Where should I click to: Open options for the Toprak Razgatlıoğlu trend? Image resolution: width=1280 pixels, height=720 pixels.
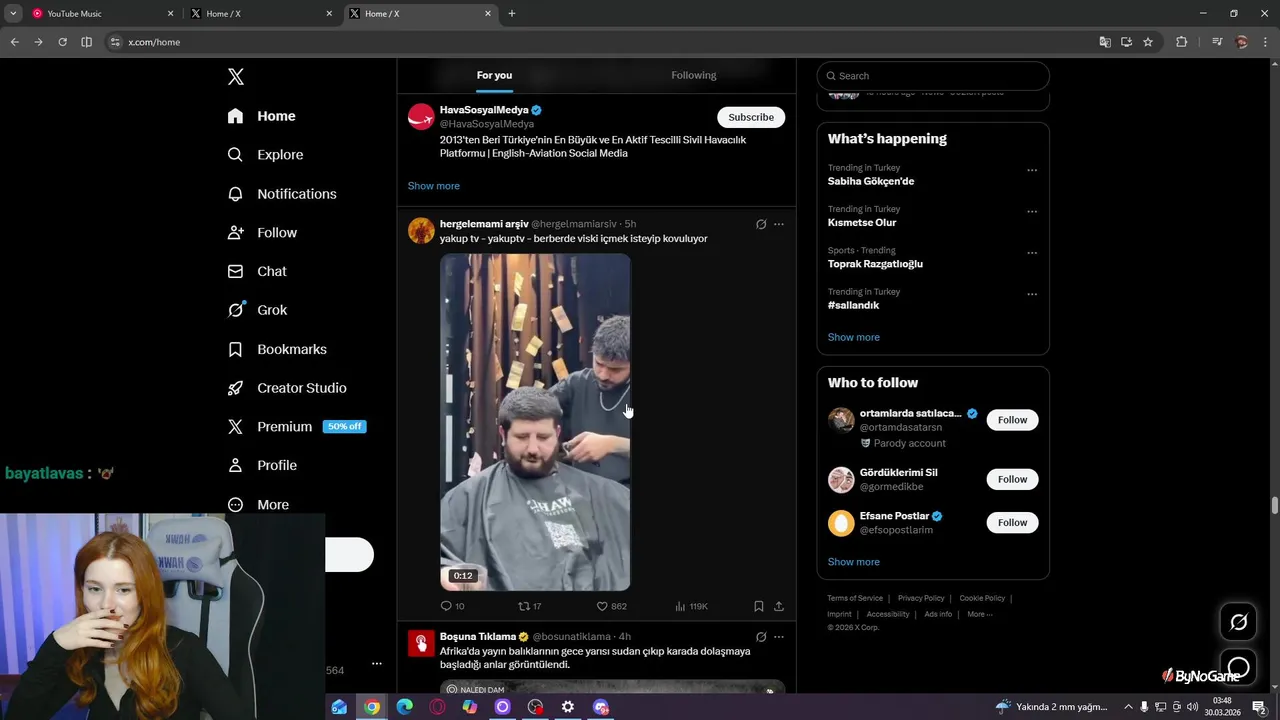[1032, 253]
